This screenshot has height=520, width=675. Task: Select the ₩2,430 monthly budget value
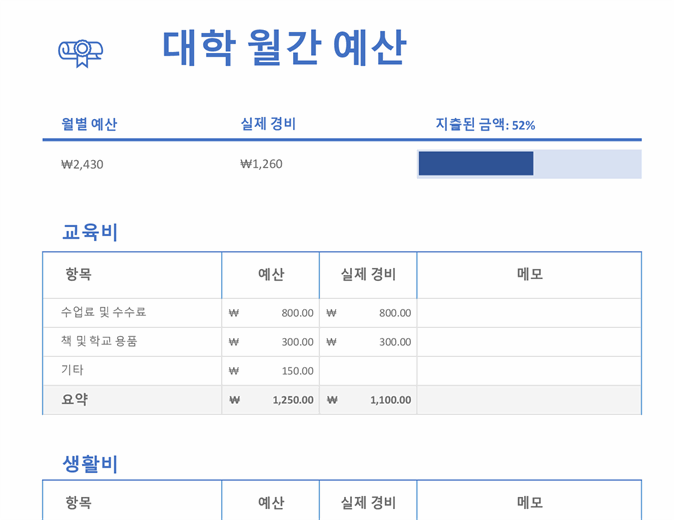[x=82, y=164]
